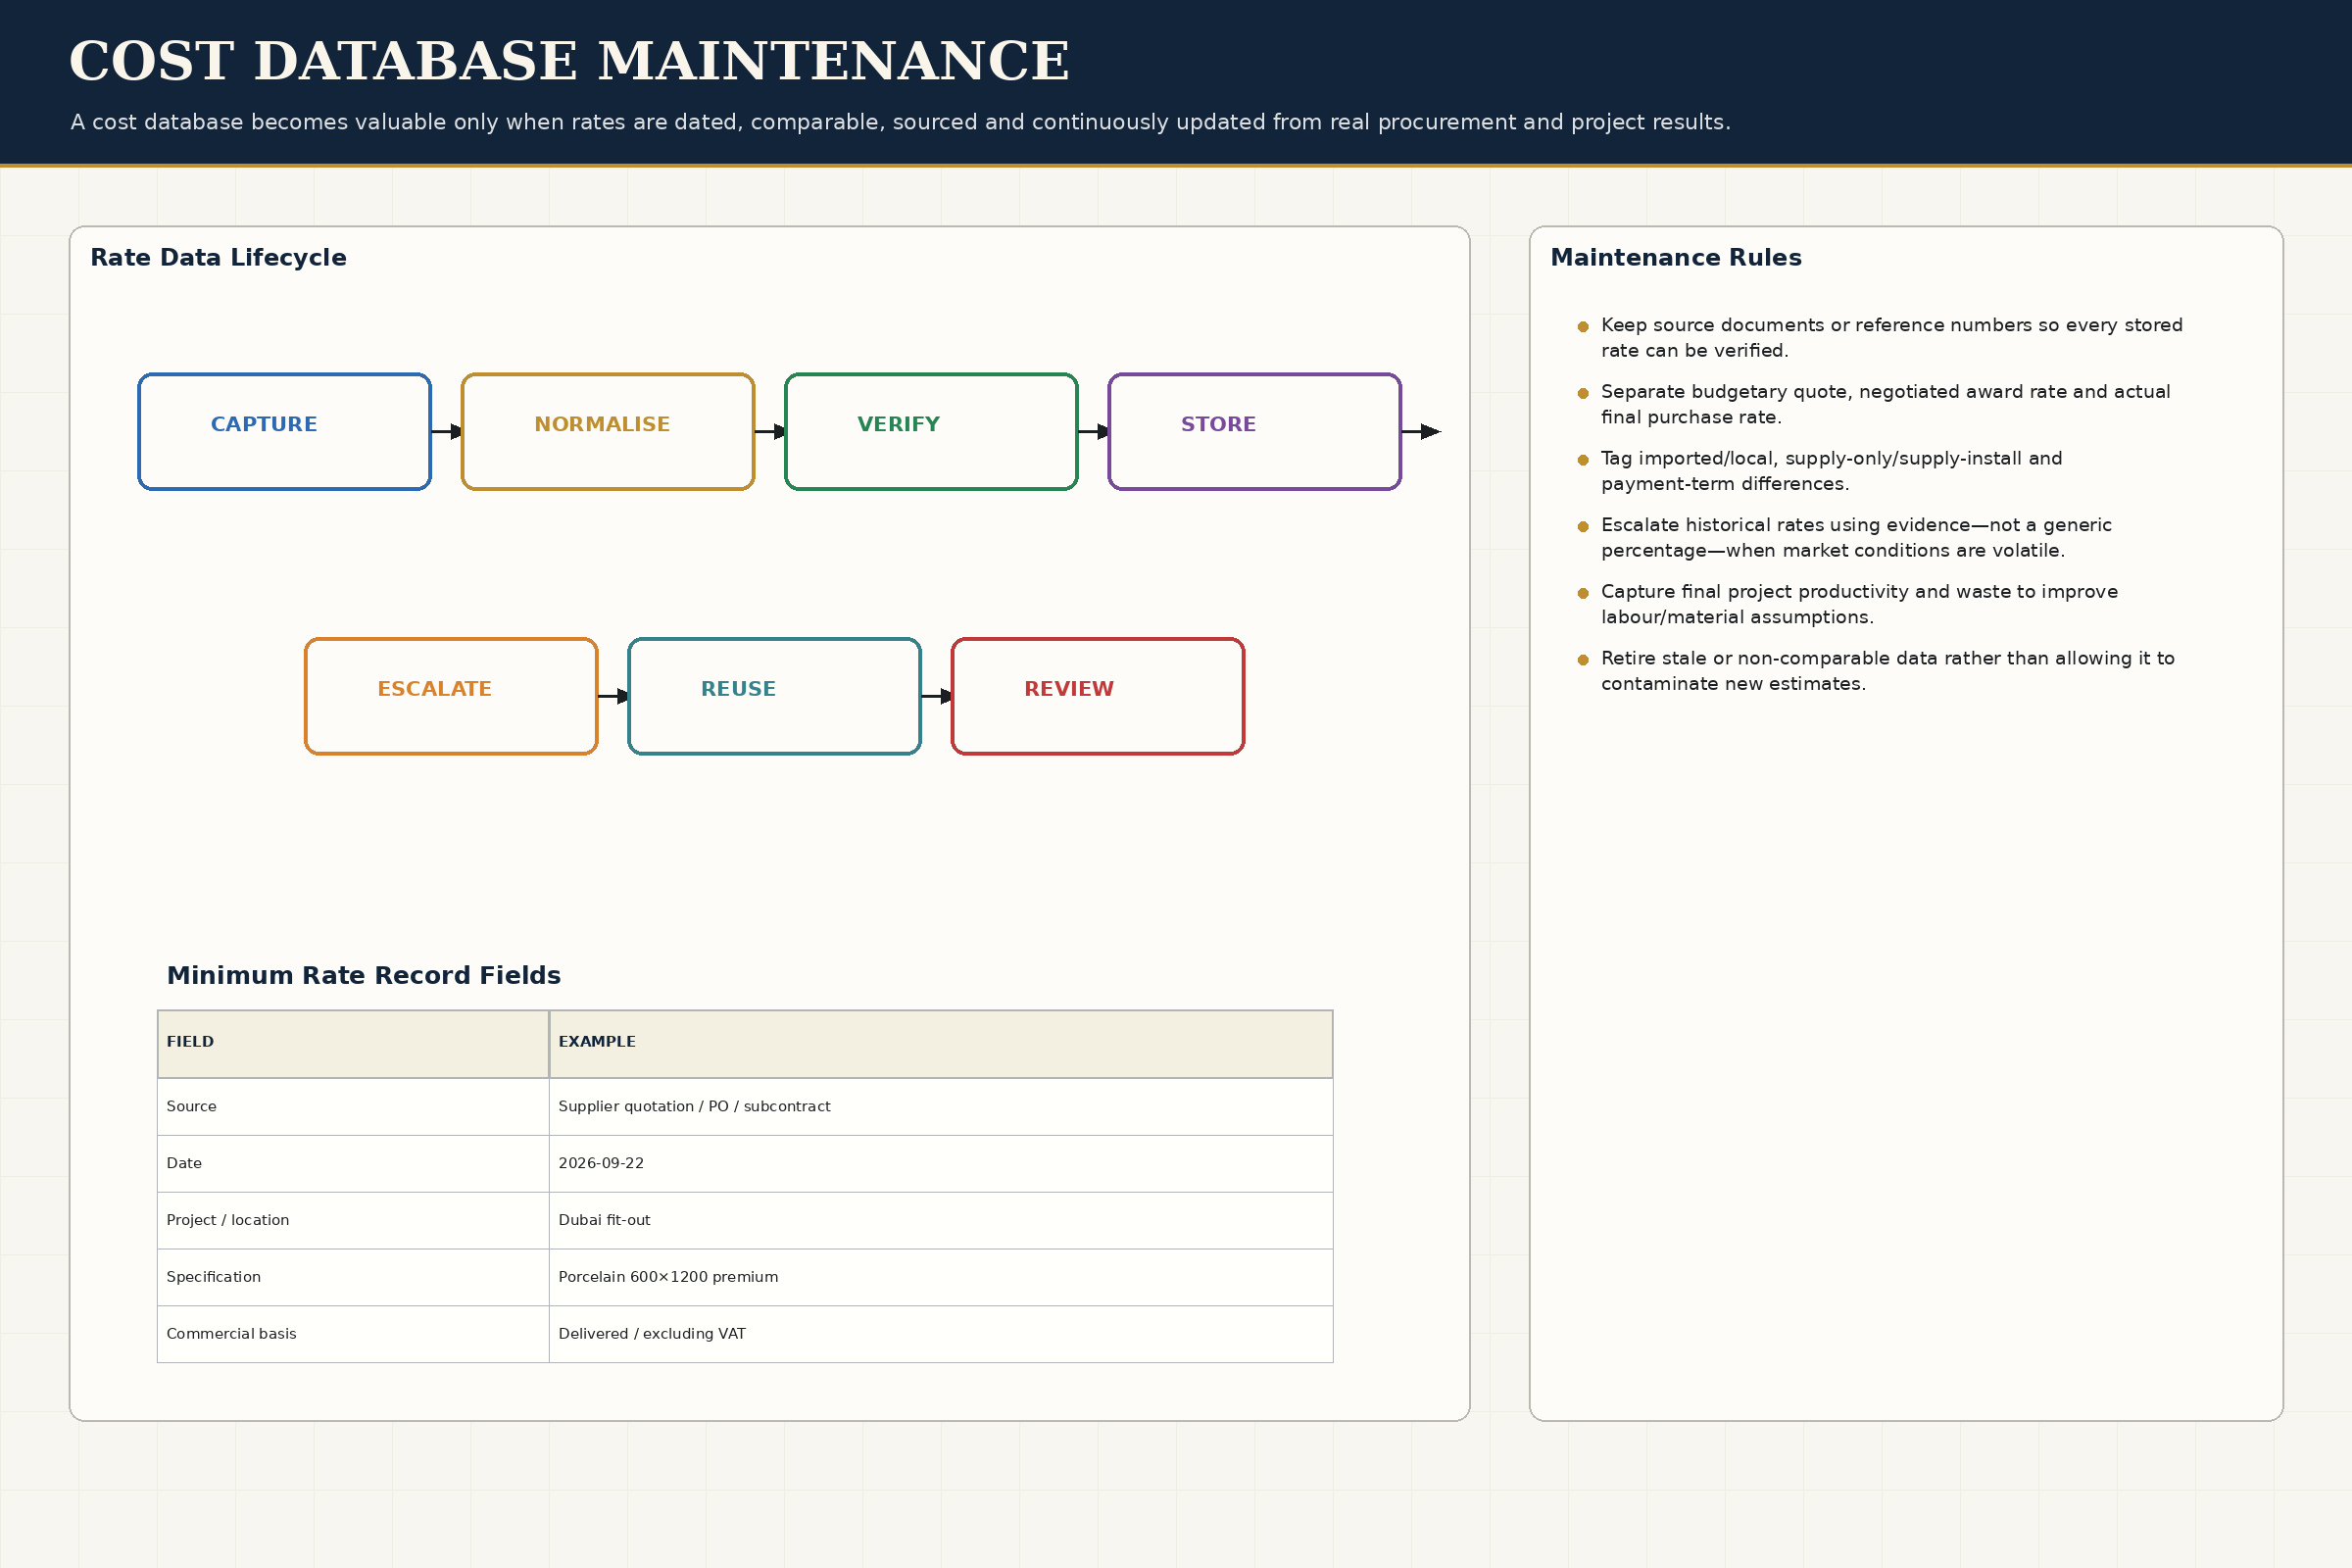
Task: Click the 'Keep source documents' rule
Action: point(1880,338)
